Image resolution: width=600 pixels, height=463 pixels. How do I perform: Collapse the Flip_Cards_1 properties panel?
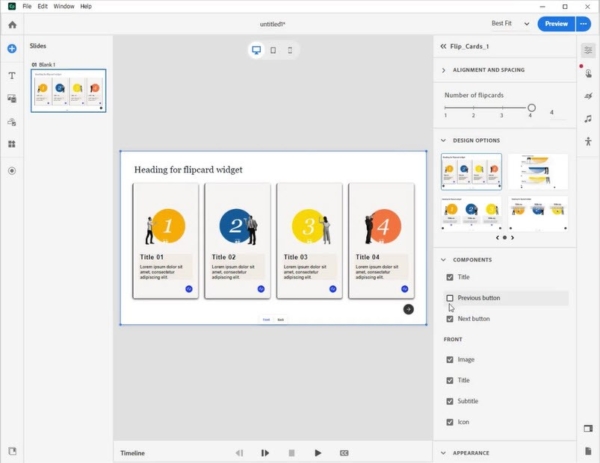coord(443,46)
